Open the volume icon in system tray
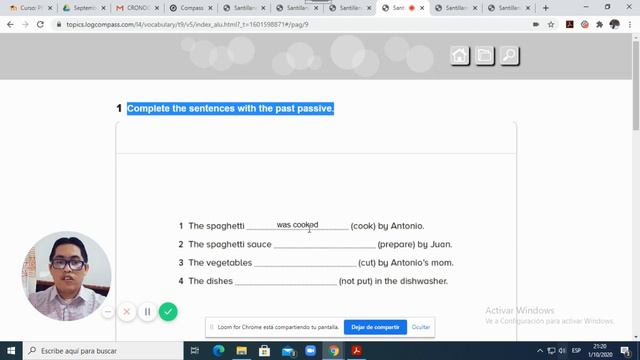Image resolution: width=640 pixels, height=360 pixels. pyautogui.click(x=562, y=351)
